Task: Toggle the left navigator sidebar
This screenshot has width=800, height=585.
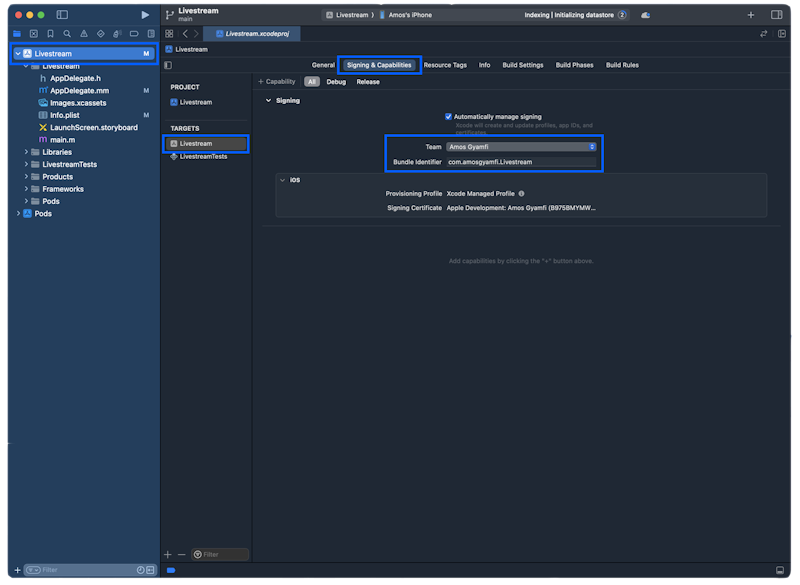Action: [62, 15]
